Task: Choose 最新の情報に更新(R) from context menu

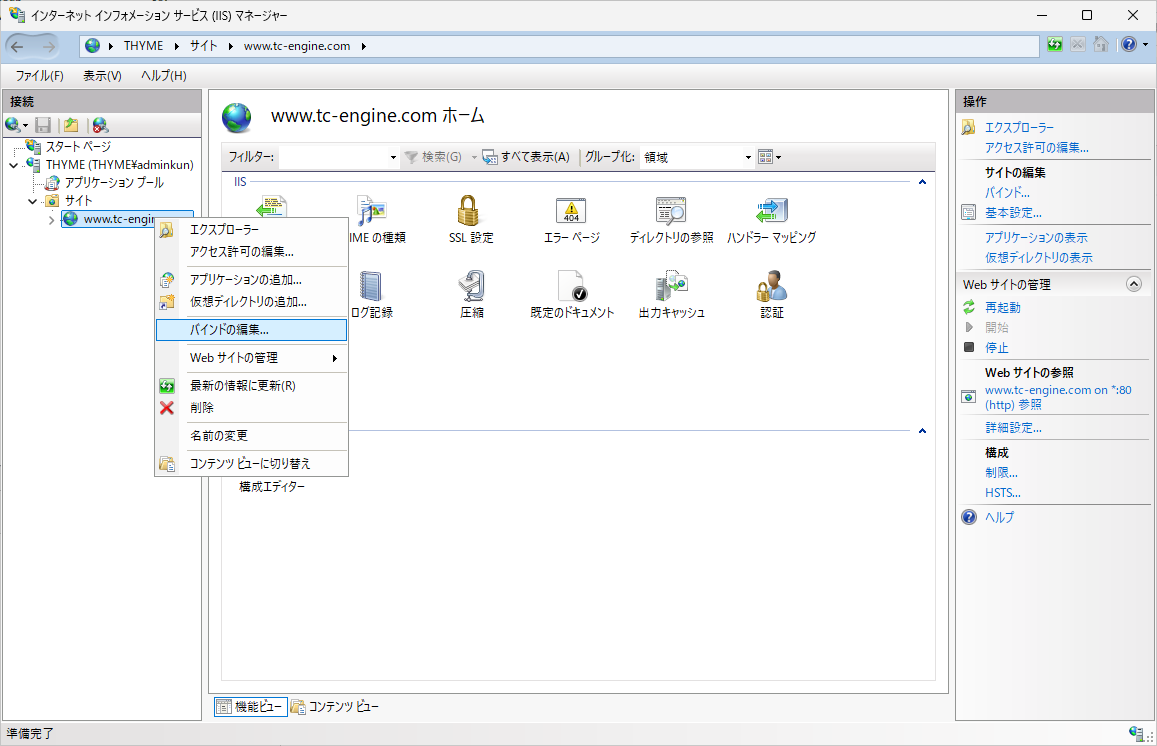Action: pyautogui.click(x=251, y=386)
